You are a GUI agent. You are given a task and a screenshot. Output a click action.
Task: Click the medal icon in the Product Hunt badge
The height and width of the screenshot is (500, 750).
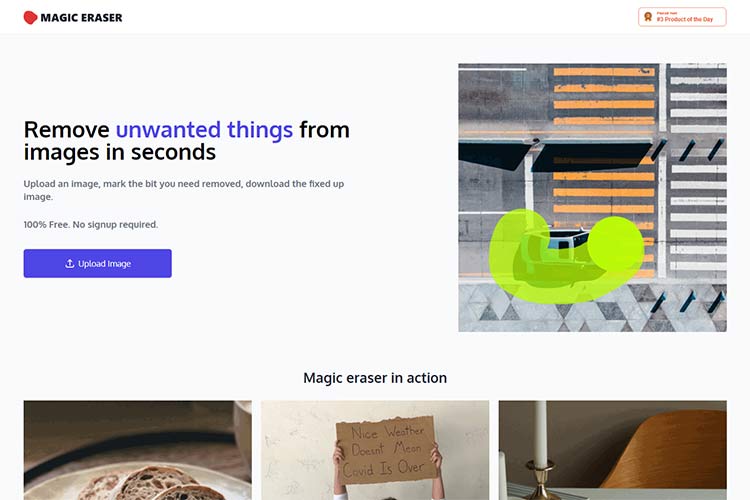648,17
